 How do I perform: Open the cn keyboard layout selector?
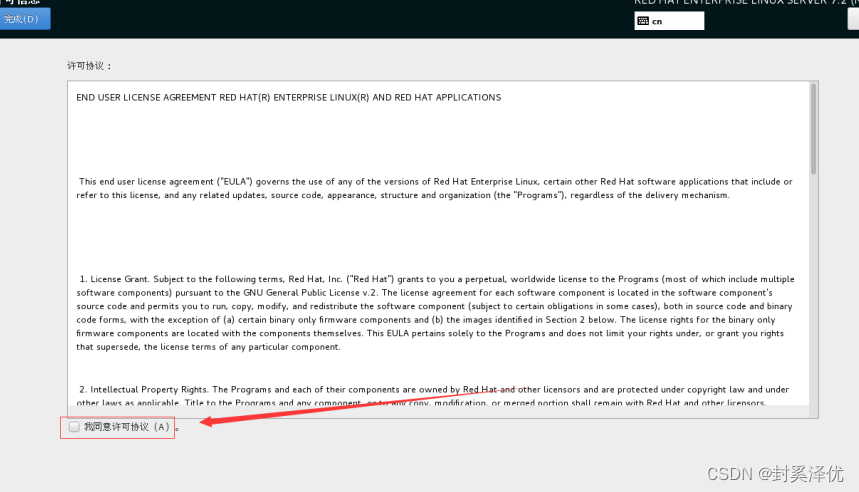[x=669, y=21]
